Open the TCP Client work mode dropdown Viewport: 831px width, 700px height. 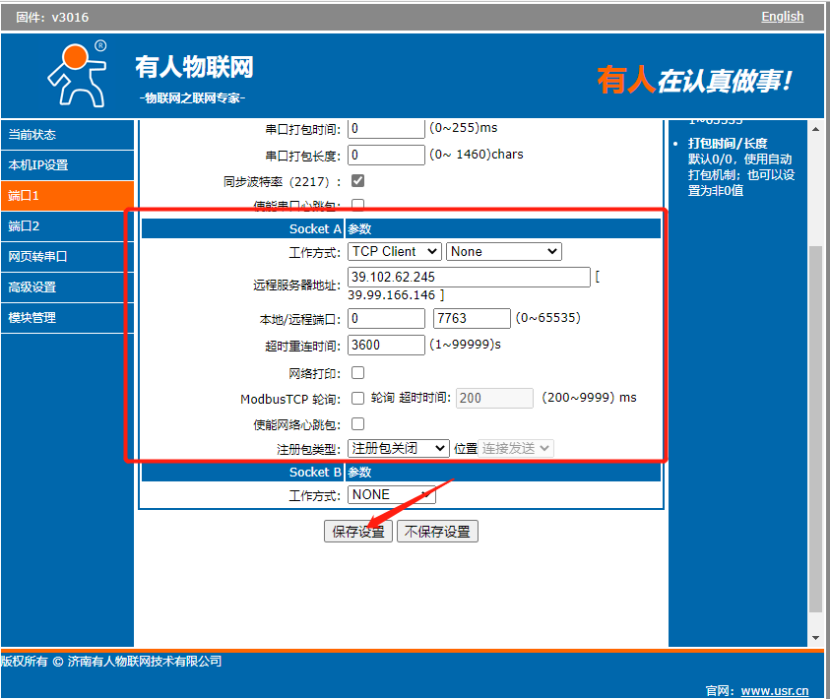(x=394, y=252)
